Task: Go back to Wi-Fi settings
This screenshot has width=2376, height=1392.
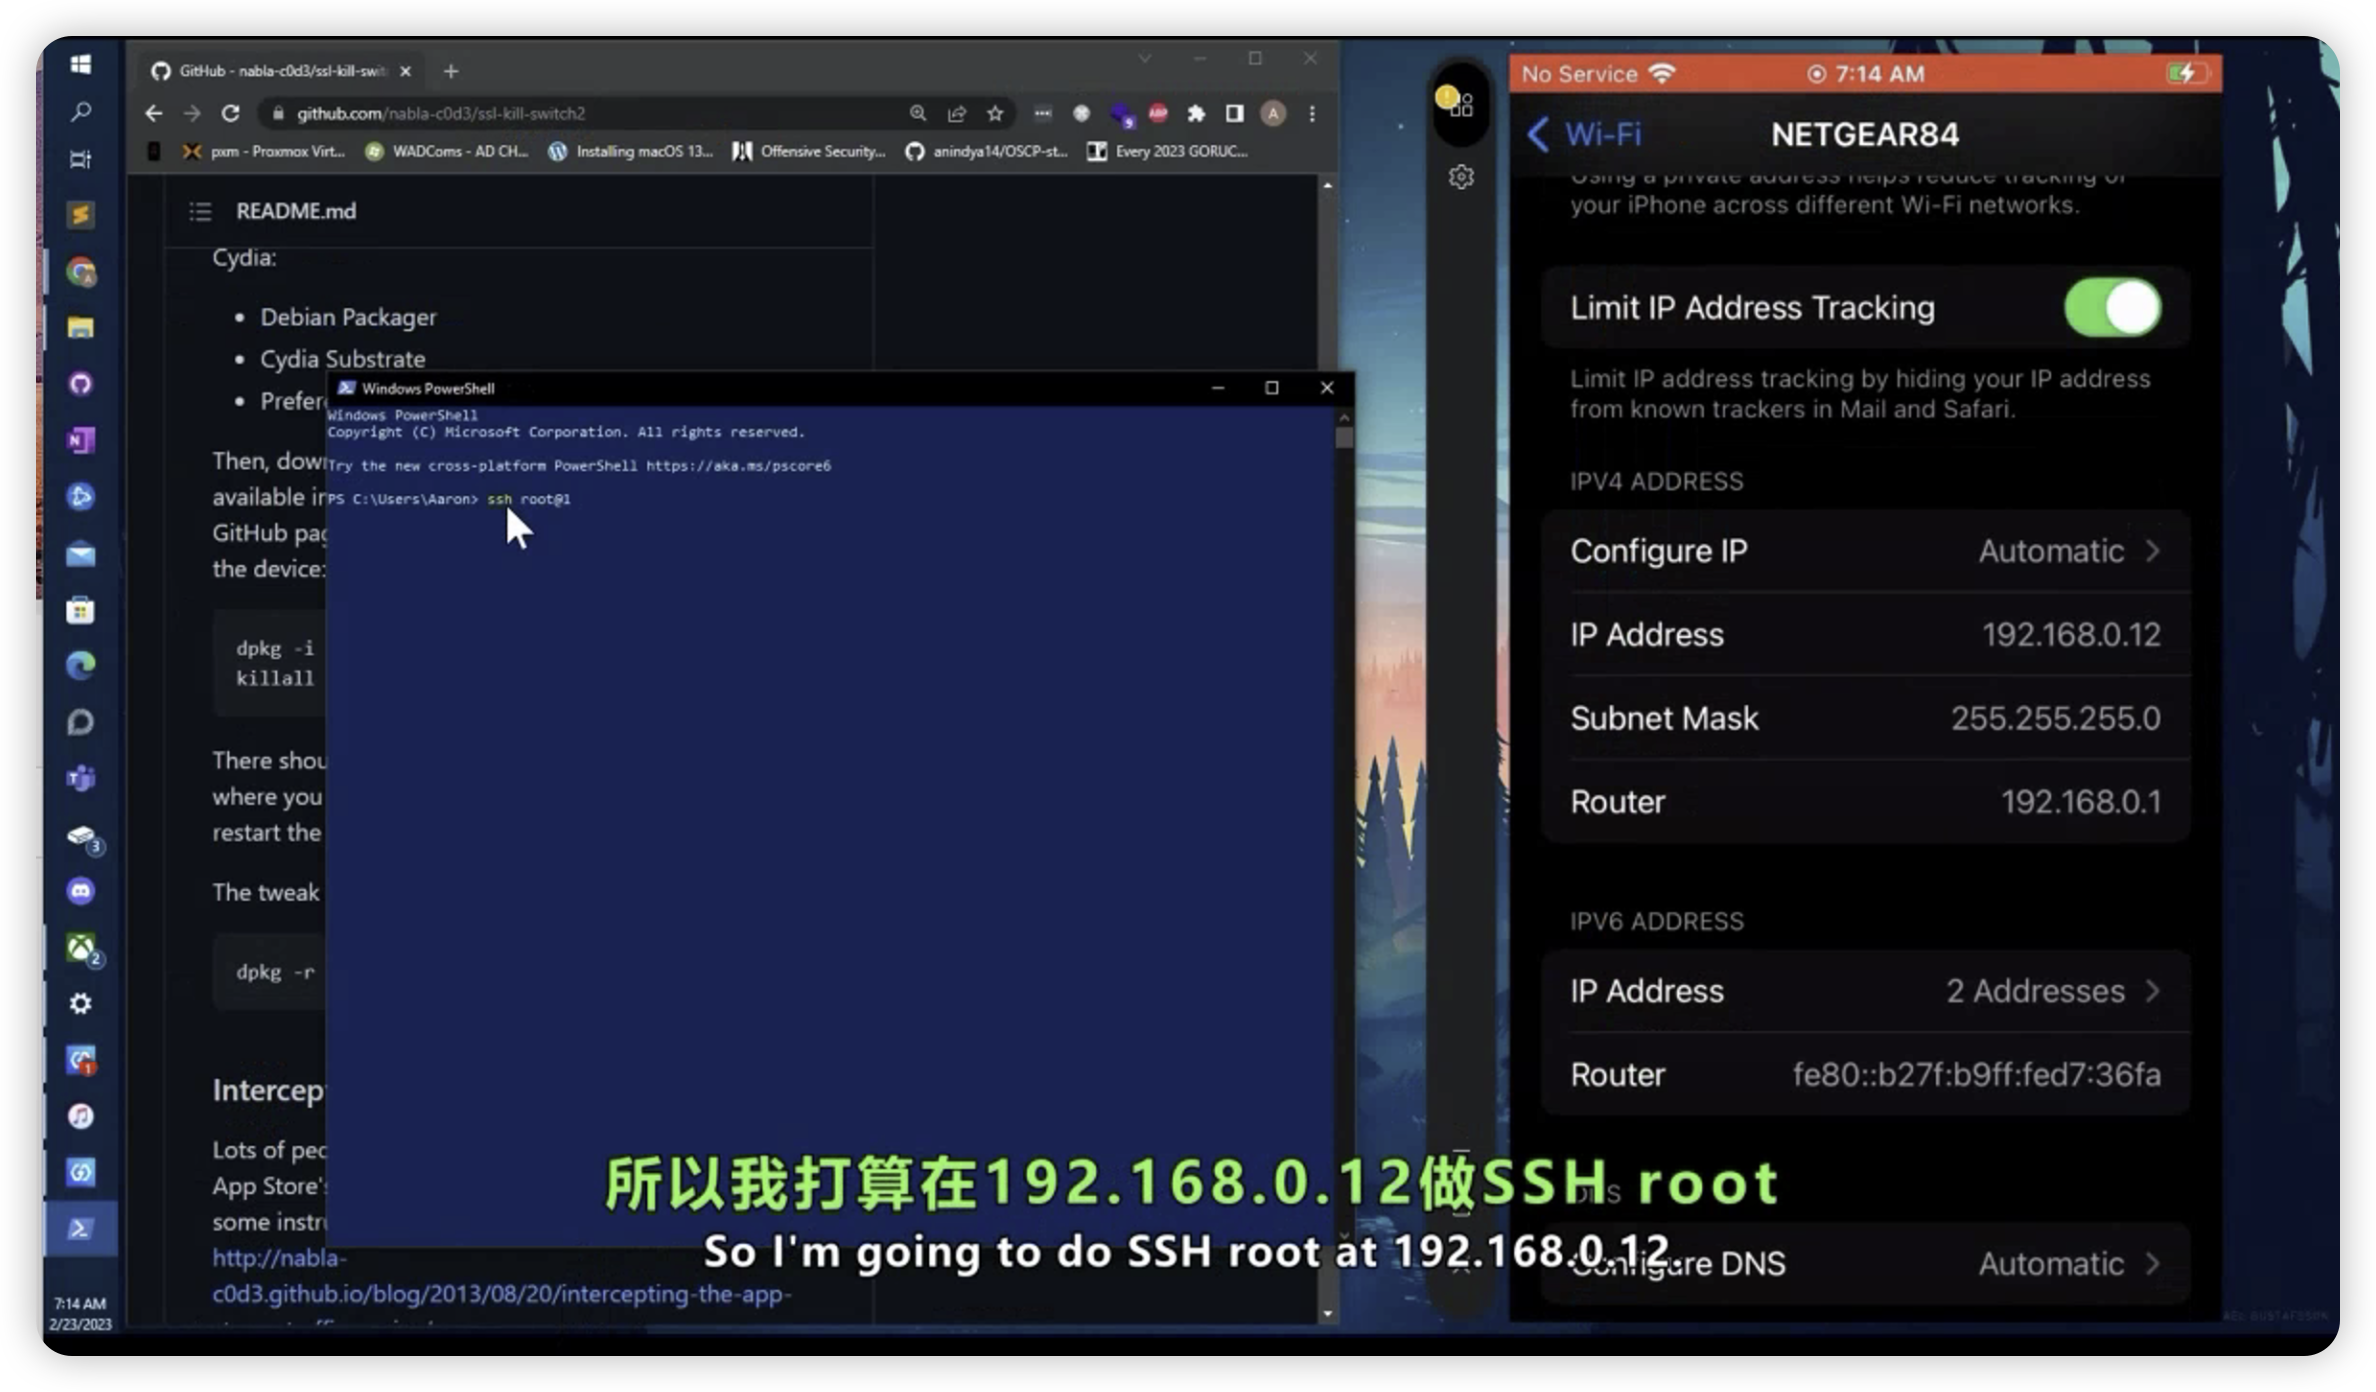Action: tap(1585, 134)
